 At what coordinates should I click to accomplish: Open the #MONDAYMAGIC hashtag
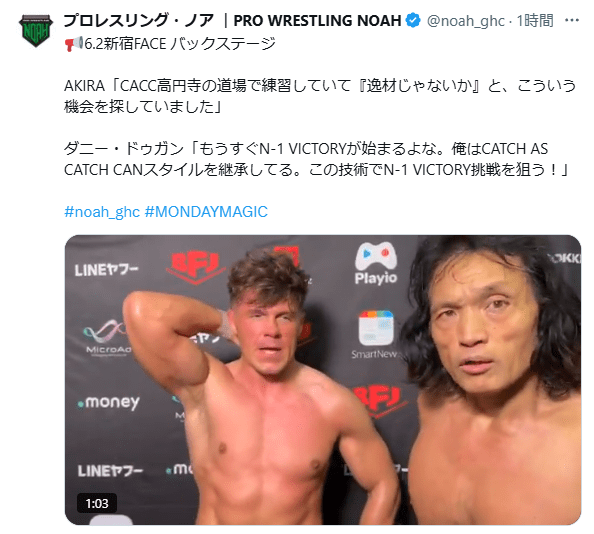pos(206,212)
